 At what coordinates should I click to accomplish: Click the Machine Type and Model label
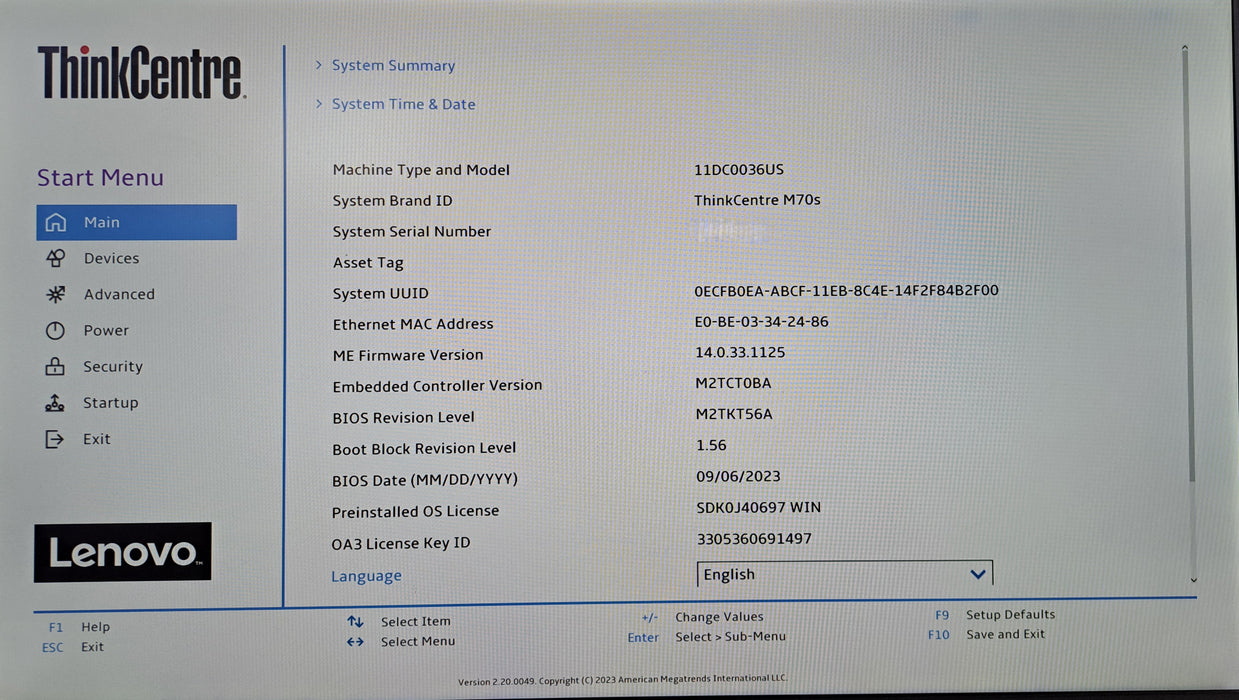tap(421, 170)
